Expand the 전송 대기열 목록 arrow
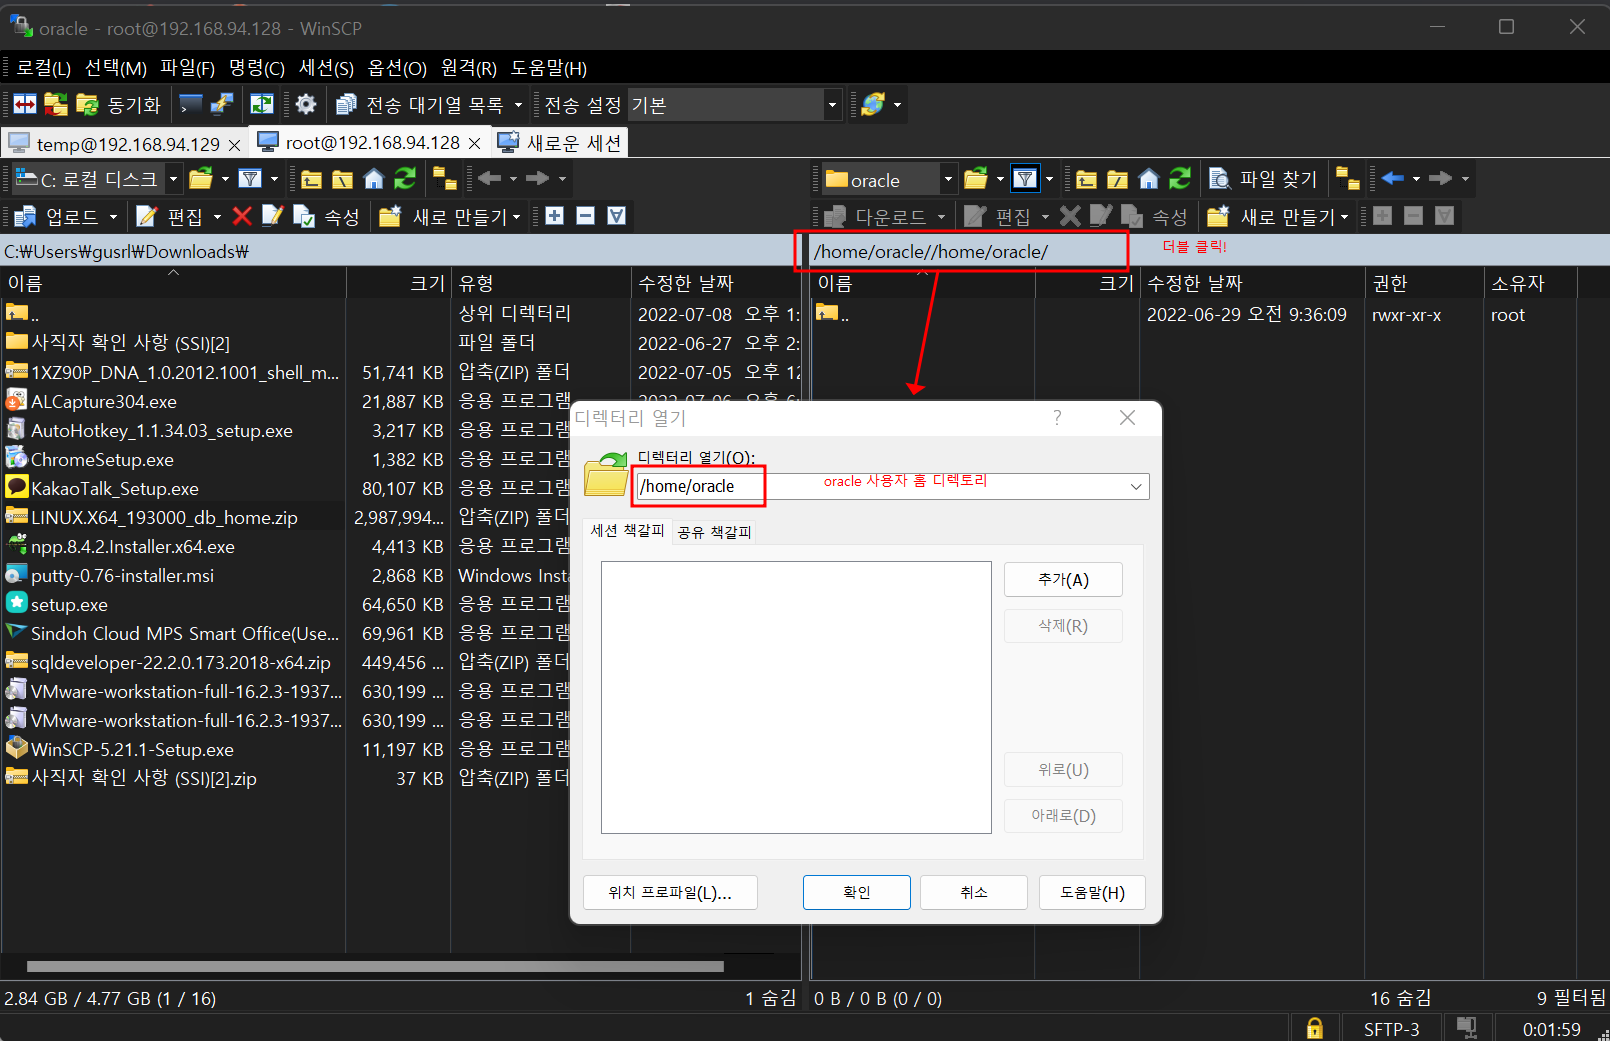 coord(518,104)
